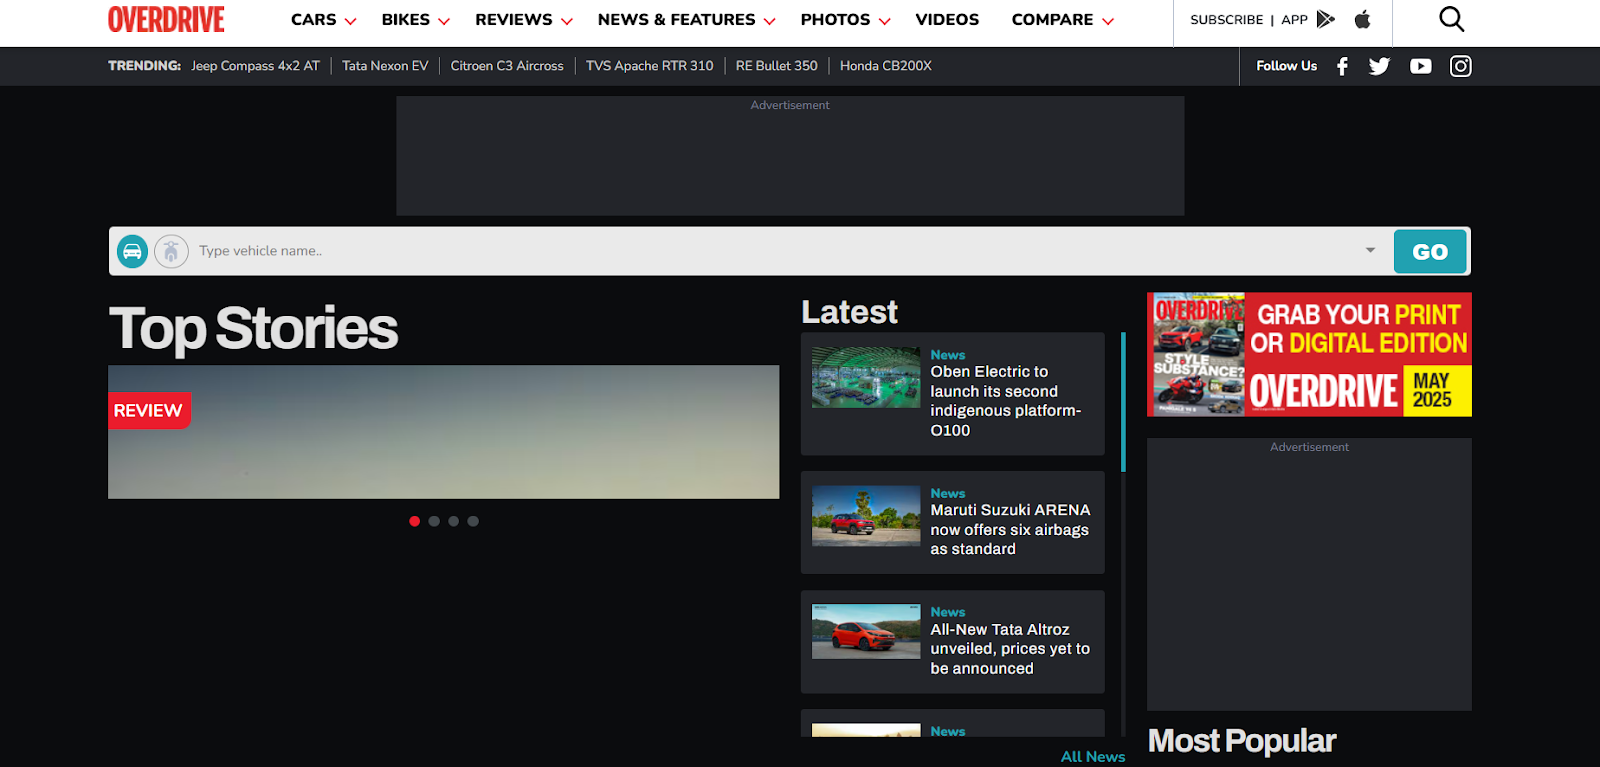Expand the COMPARE menu
This screenshot has height=767, width=1600.
tap(1062, 20)
